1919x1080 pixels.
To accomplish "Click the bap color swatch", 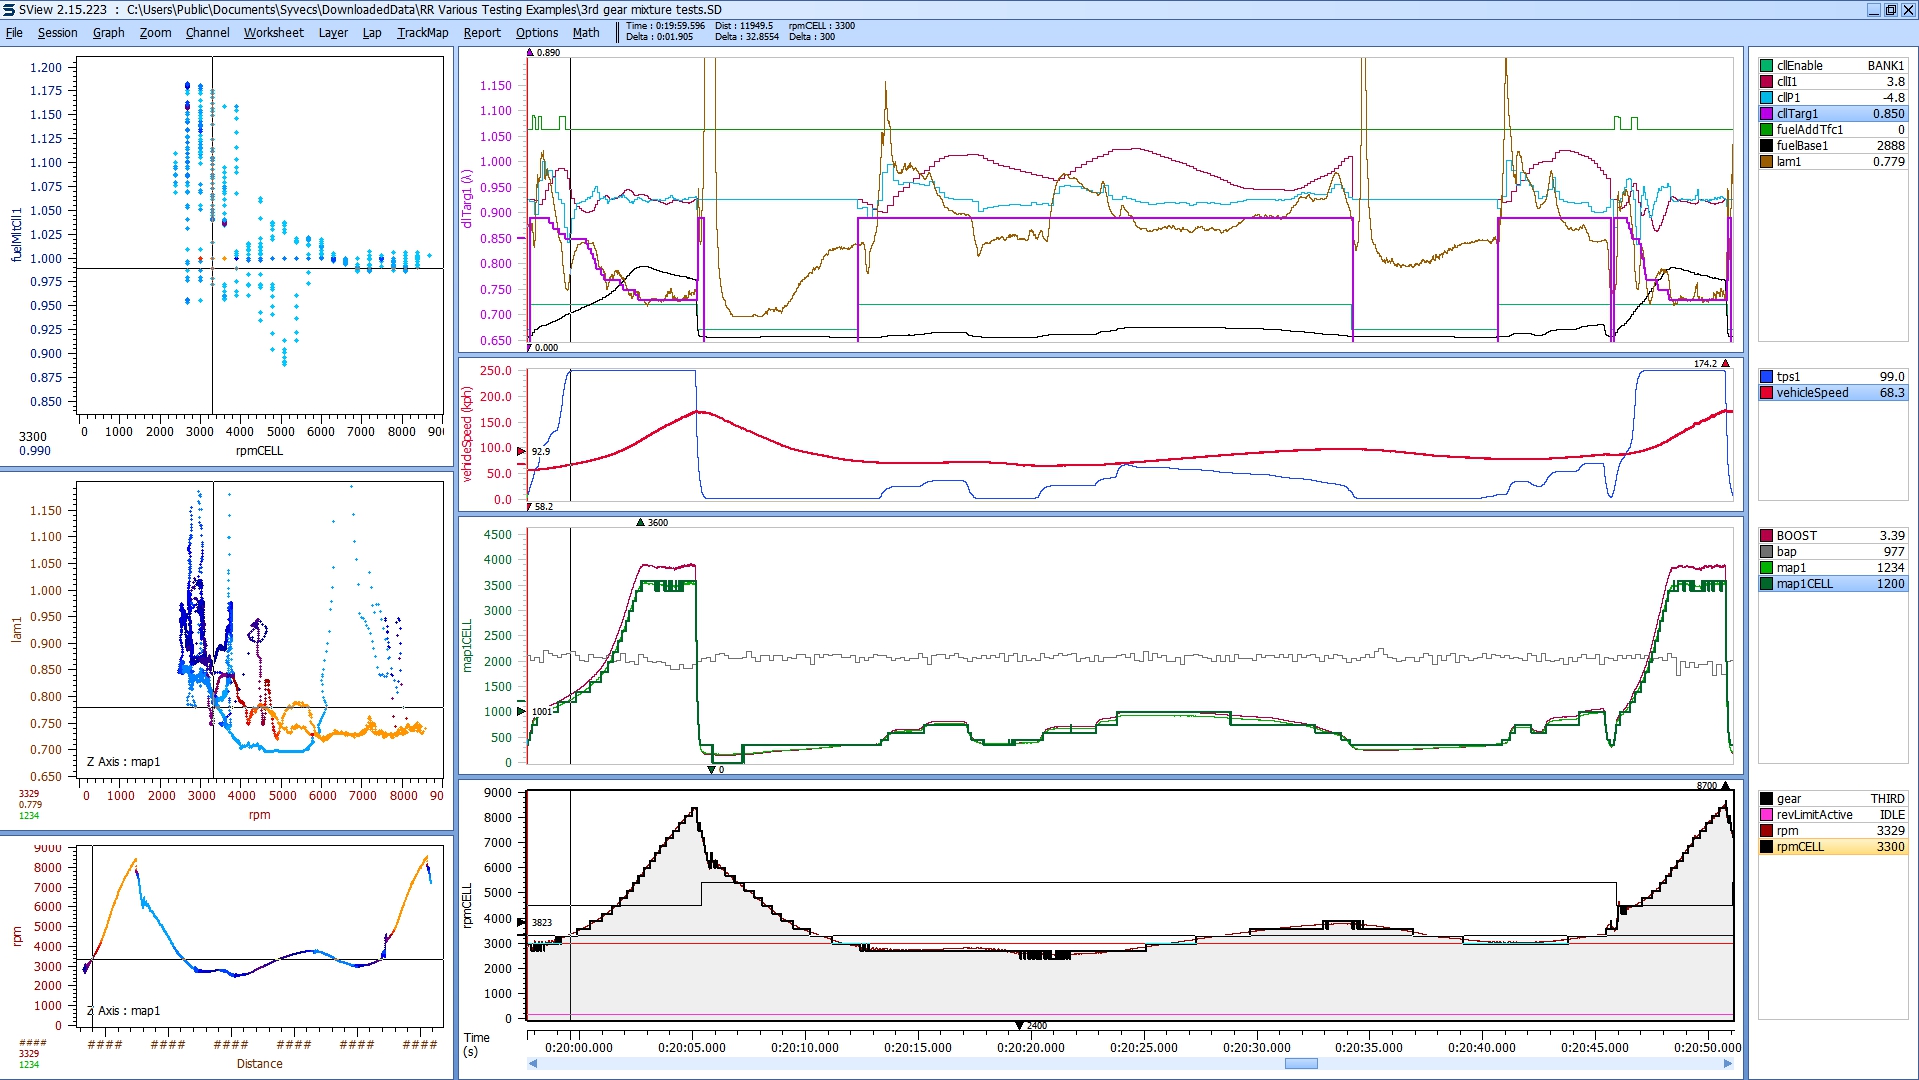I will pyautogui.click(x=1767, y=552).
